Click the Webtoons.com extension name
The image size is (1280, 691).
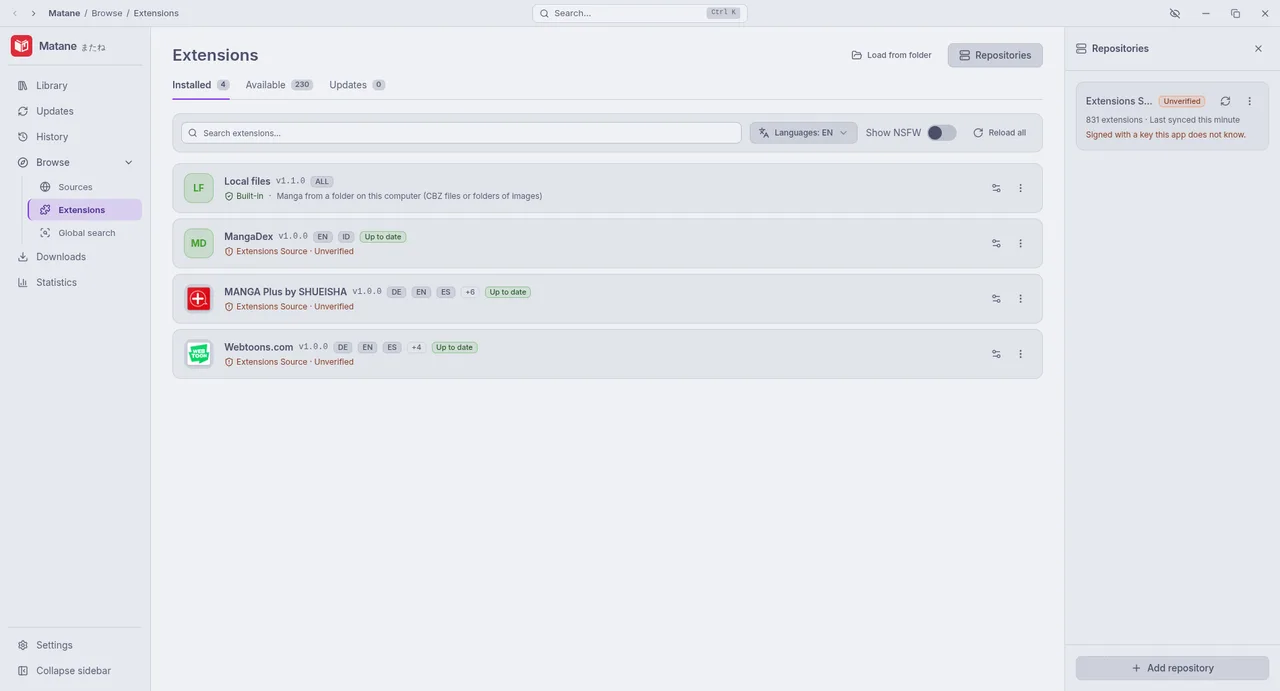click(258, 347)
